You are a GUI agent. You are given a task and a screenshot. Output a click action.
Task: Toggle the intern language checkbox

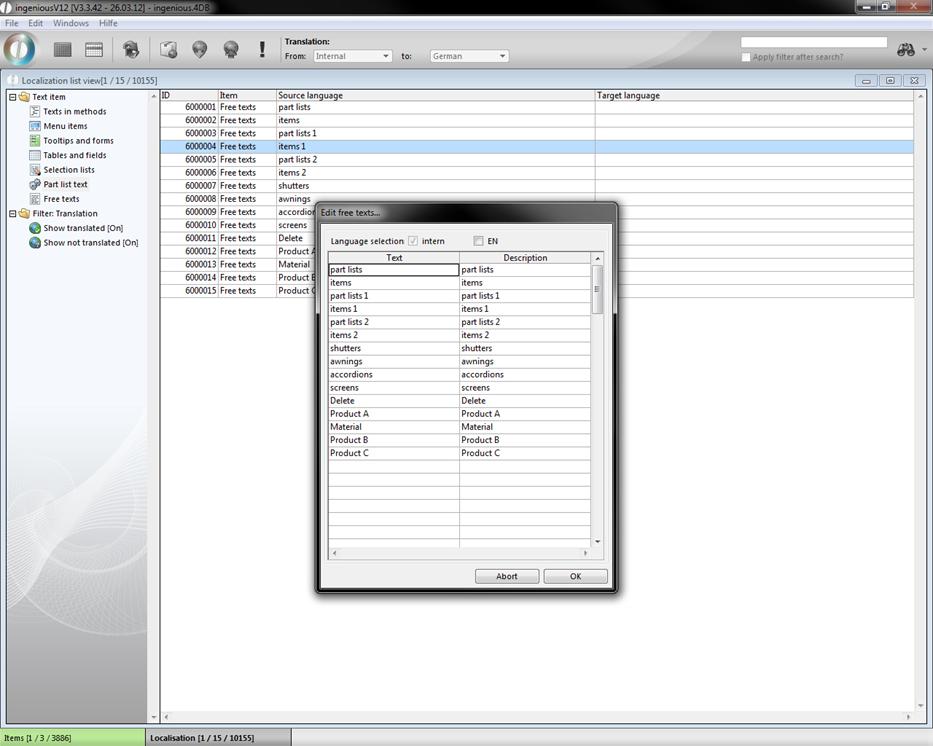413,241
